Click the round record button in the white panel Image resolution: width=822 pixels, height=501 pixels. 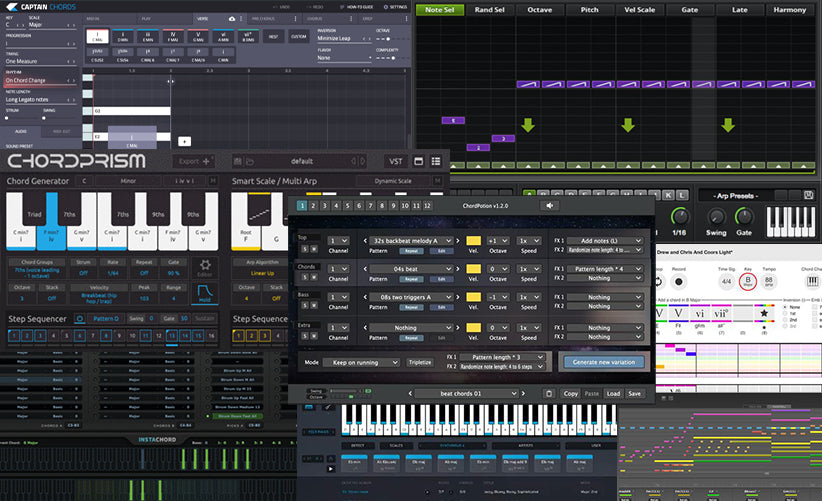(x=679, y=281)
